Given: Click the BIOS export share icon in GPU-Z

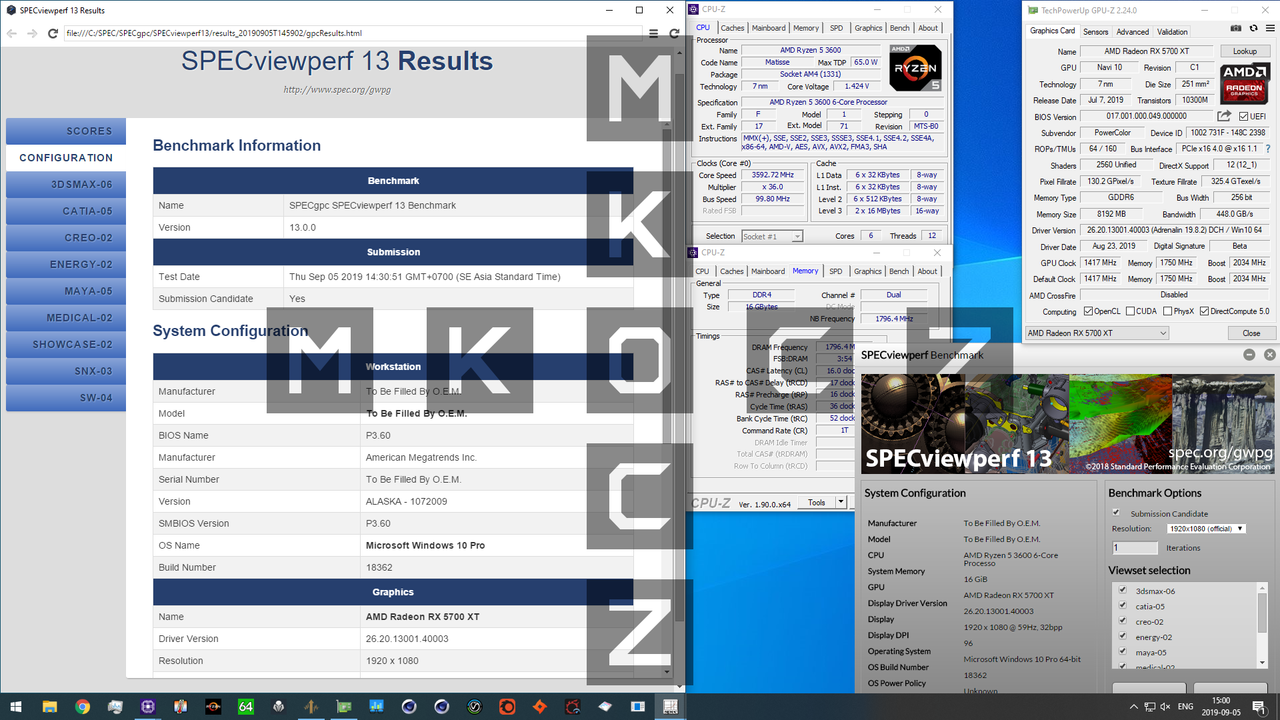Looking at the screenshot, I should pos(1224,116).
